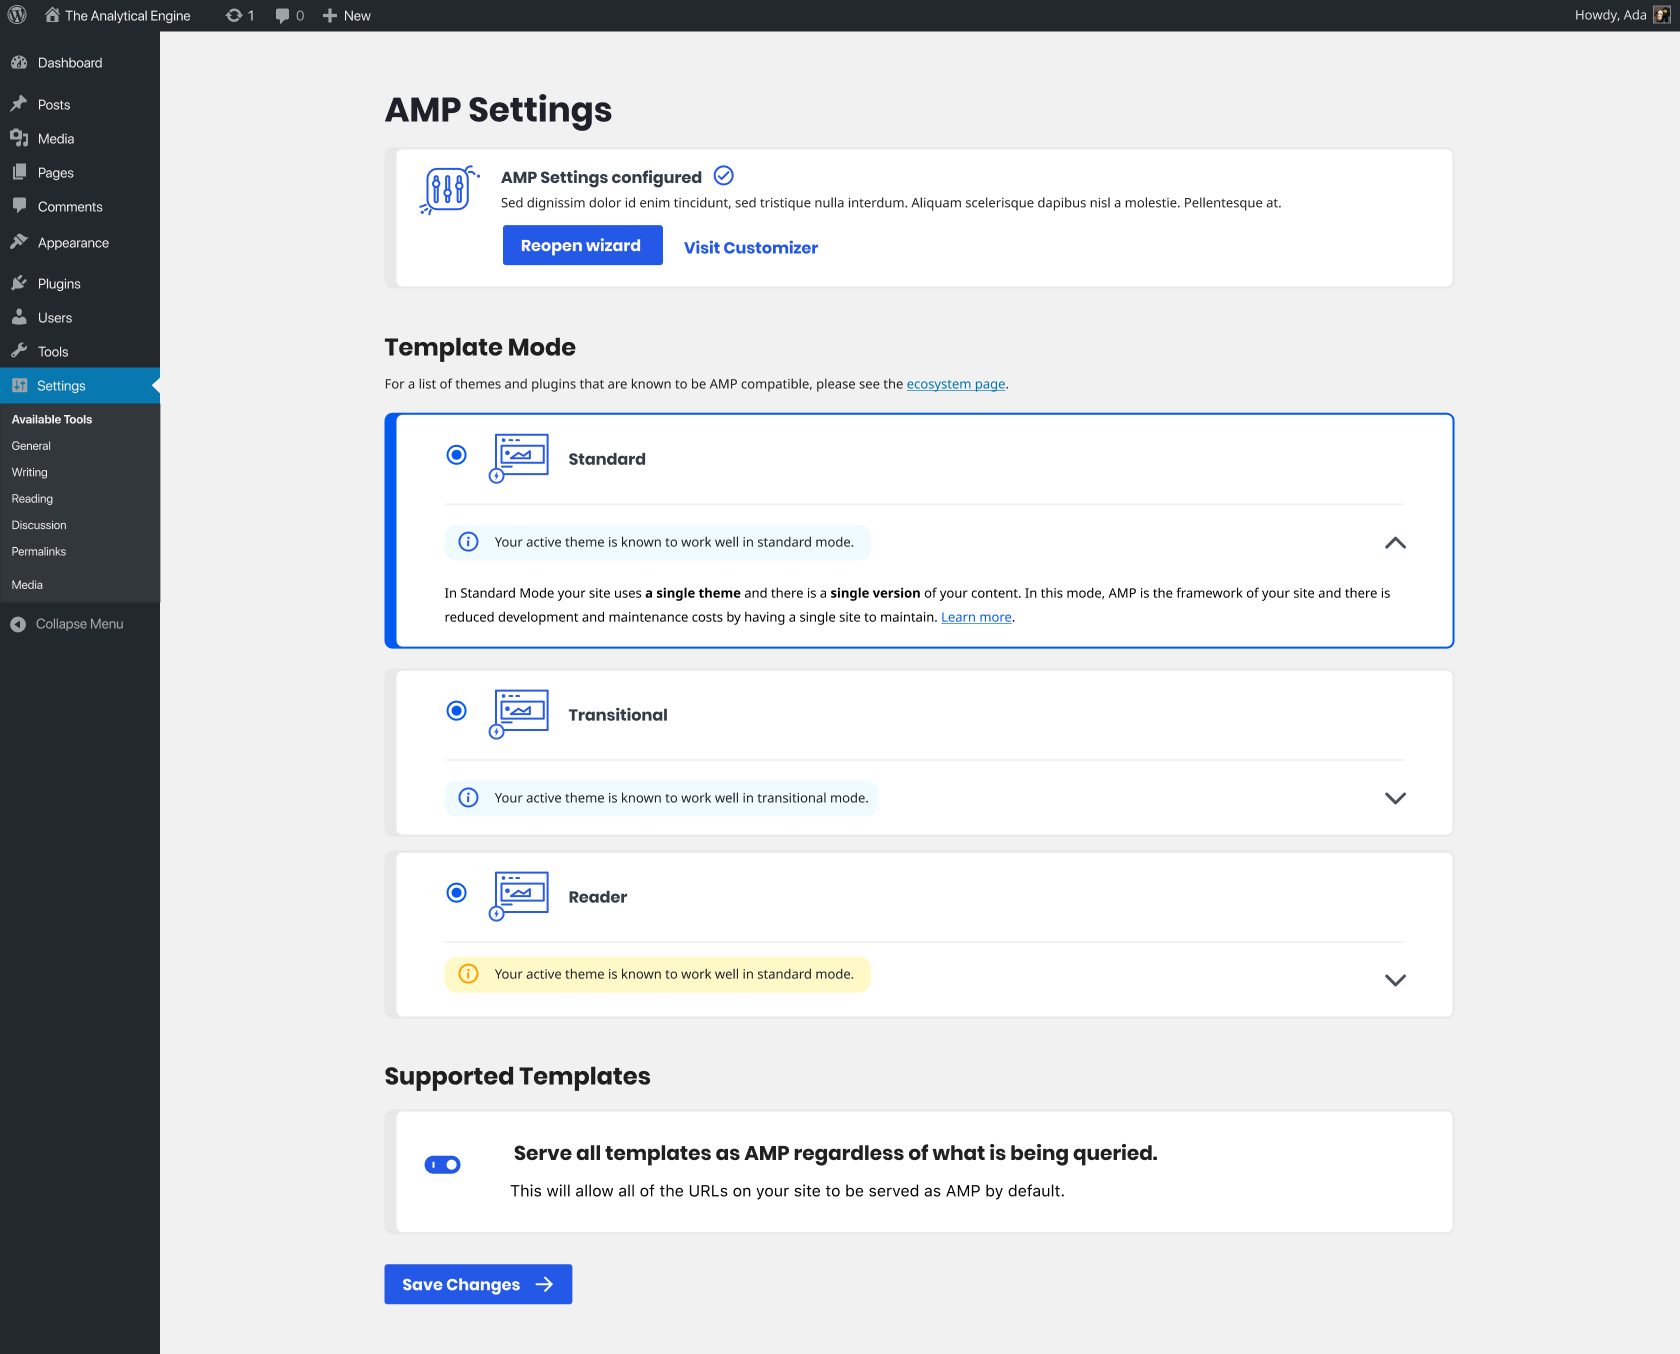Click the Learn more link
Image resolution: width=1680 pixels, height=1354 pixels.
pos(976,617)
